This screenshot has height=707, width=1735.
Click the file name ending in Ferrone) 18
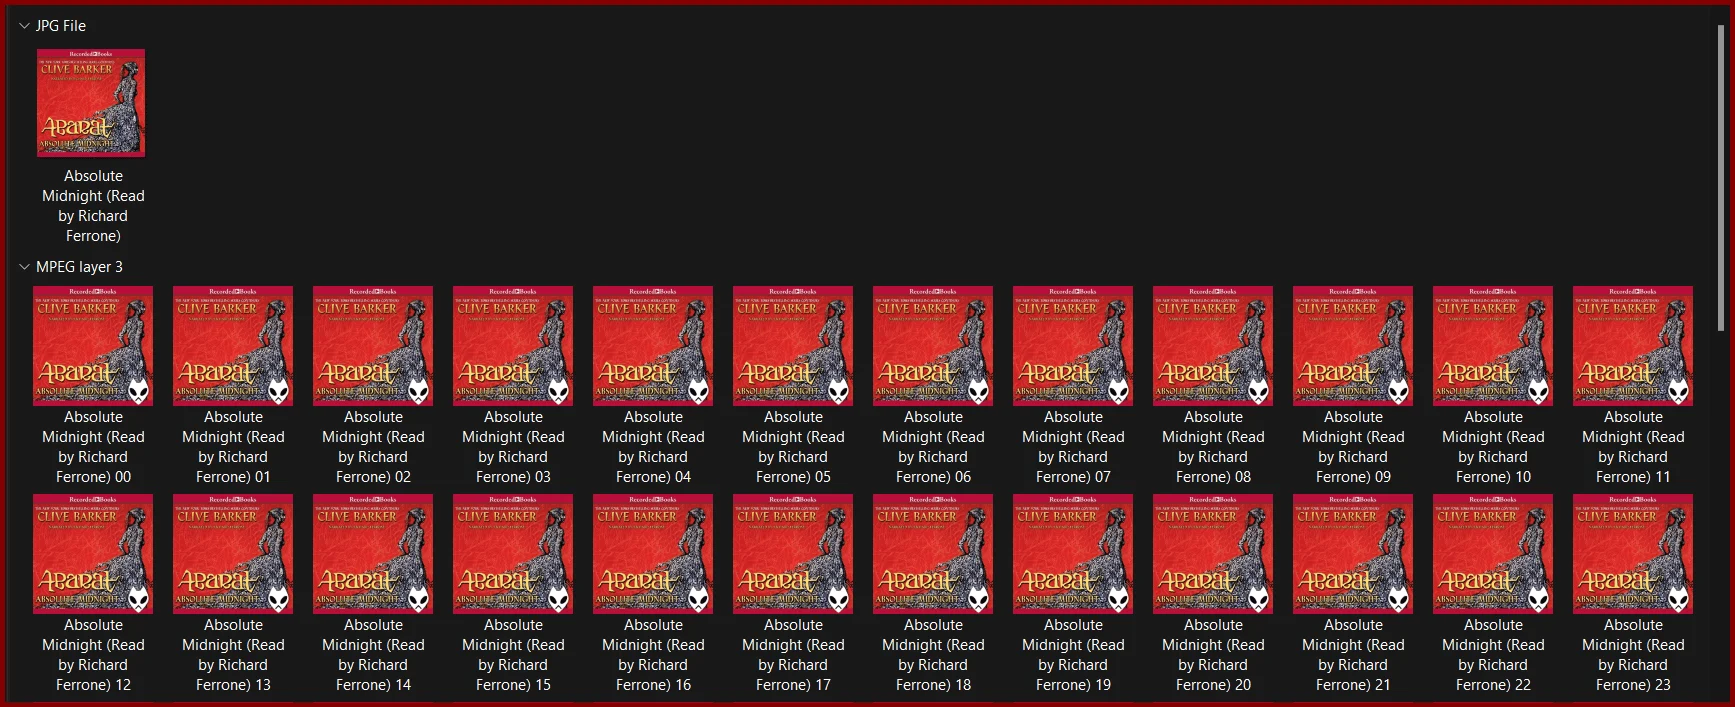coord(933,655)
